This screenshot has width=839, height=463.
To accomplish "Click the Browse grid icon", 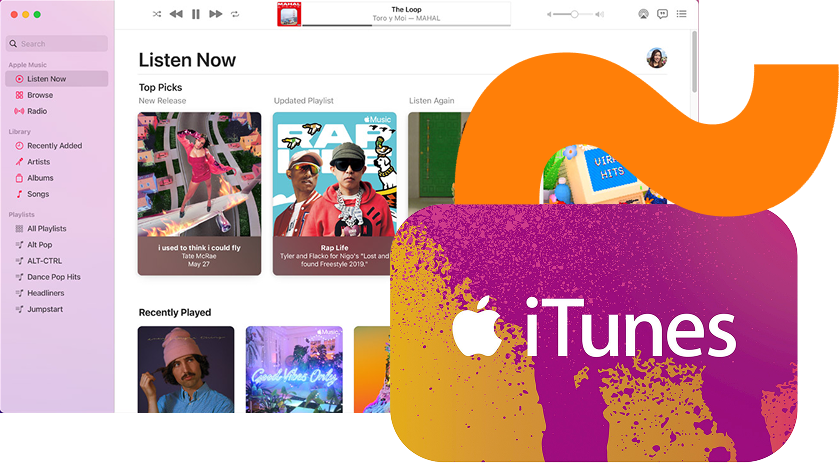I will 19,95.
